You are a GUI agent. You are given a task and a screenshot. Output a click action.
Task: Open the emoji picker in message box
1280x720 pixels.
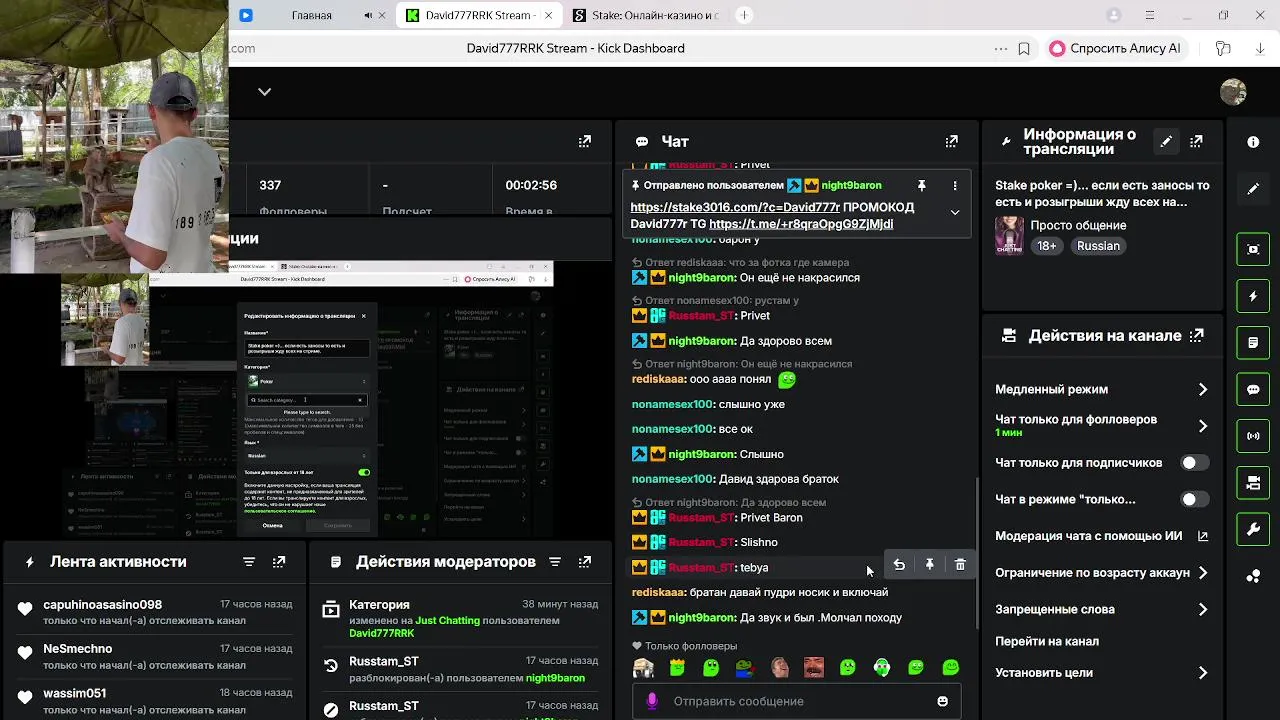click(942, 701)
